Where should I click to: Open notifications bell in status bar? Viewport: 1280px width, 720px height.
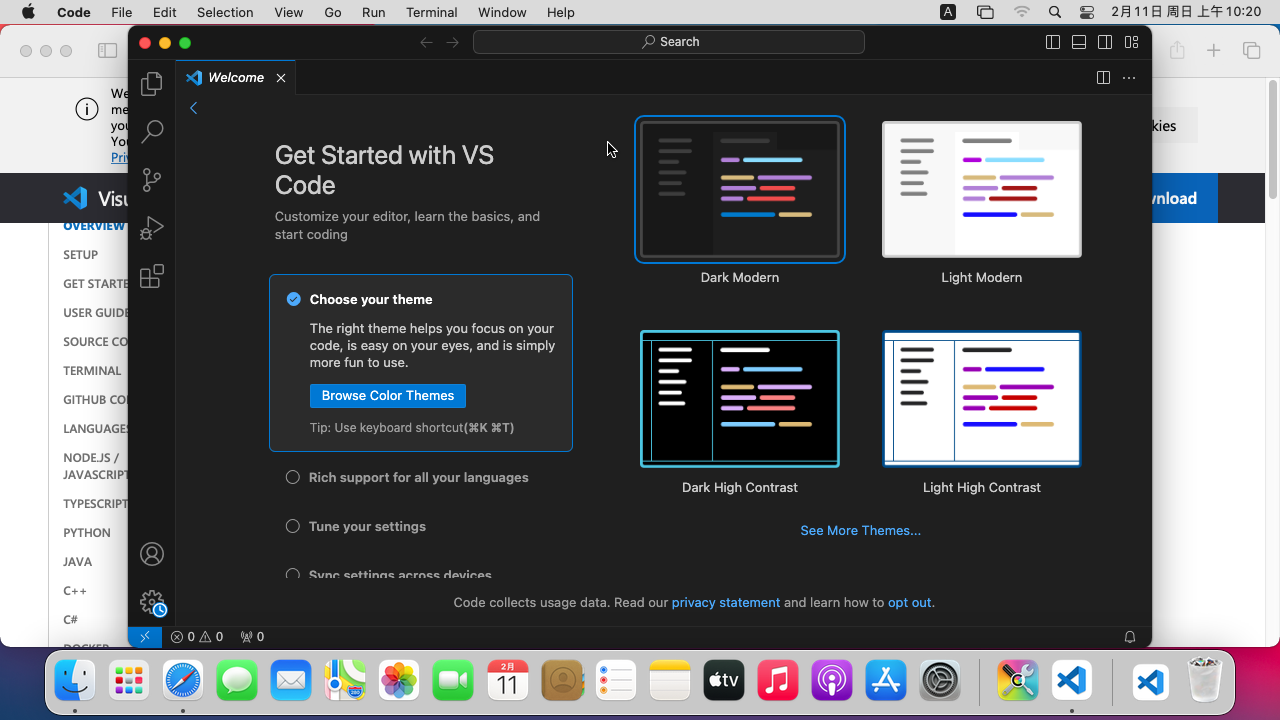coord(1130,636)
